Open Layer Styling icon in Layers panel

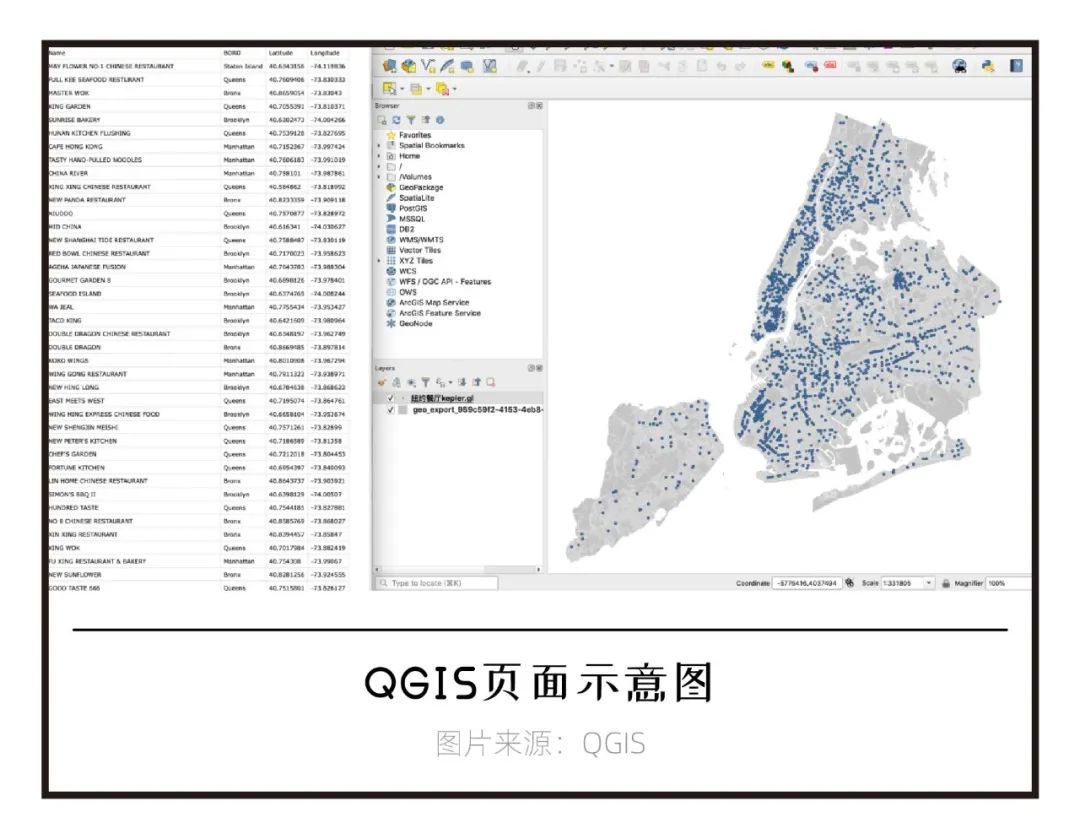[382, 382]
